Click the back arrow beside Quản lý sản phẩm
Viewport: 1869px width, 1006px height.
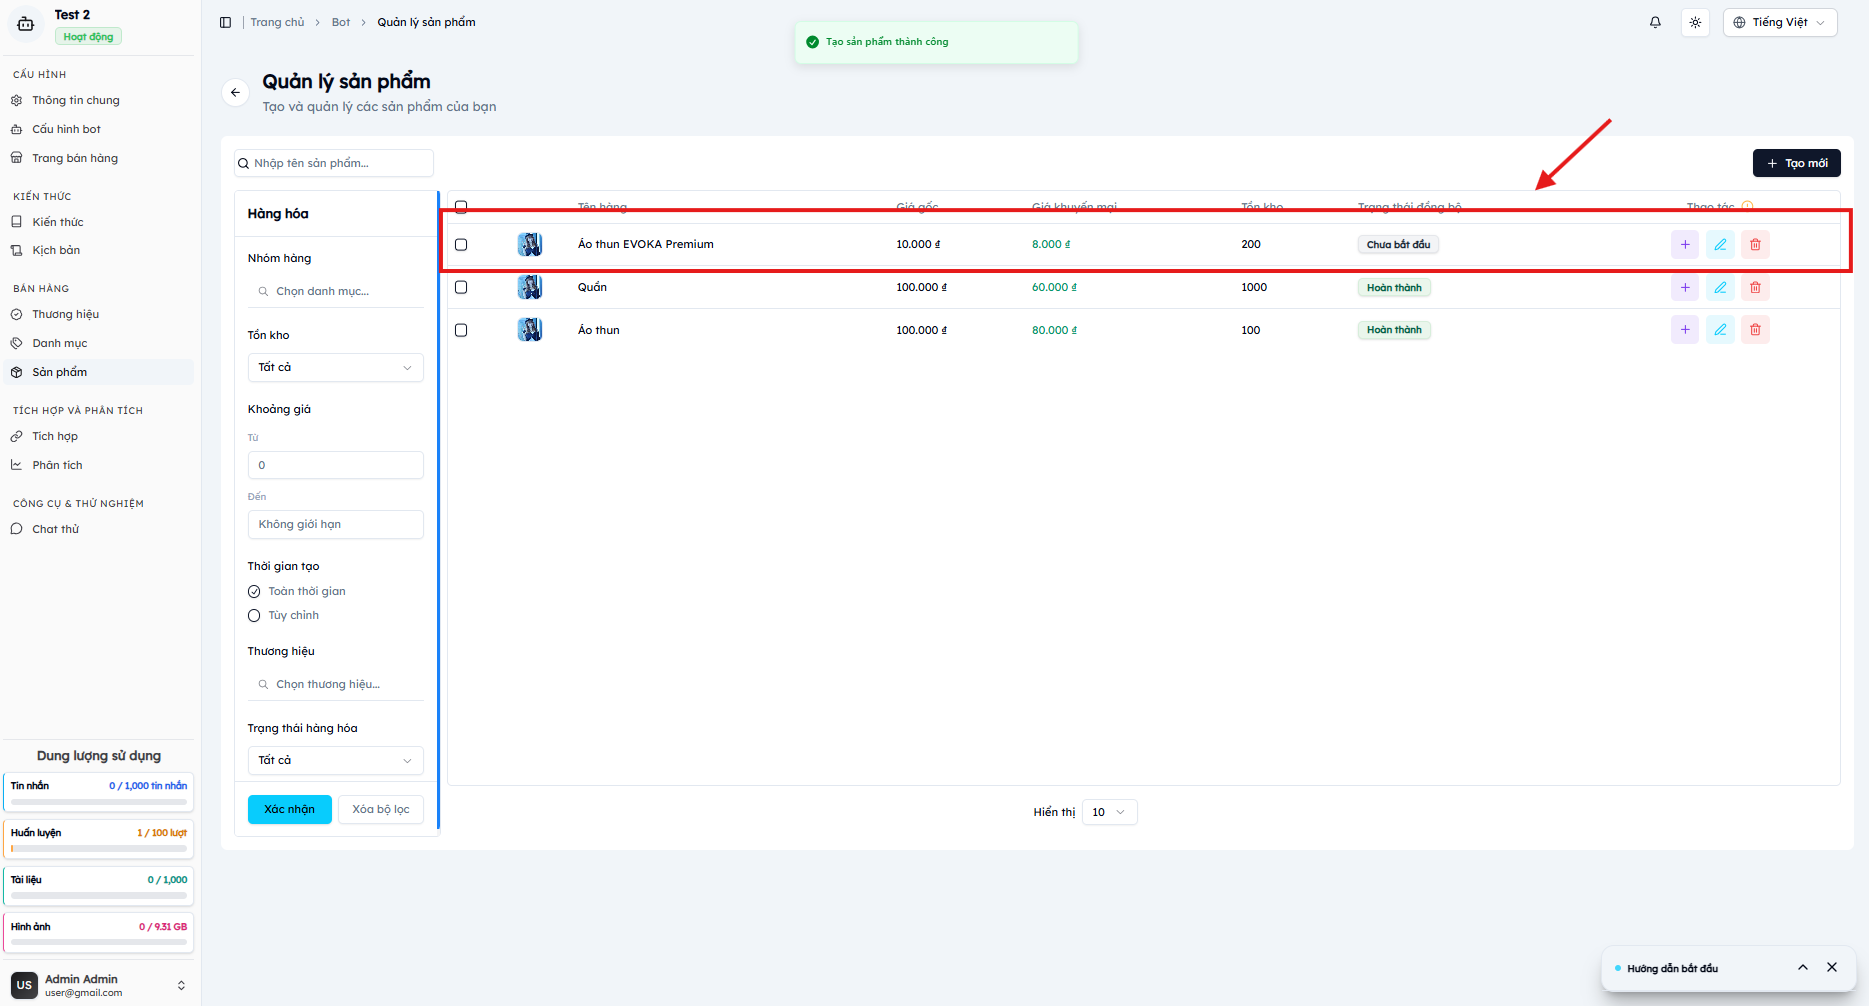pos(235,92)
